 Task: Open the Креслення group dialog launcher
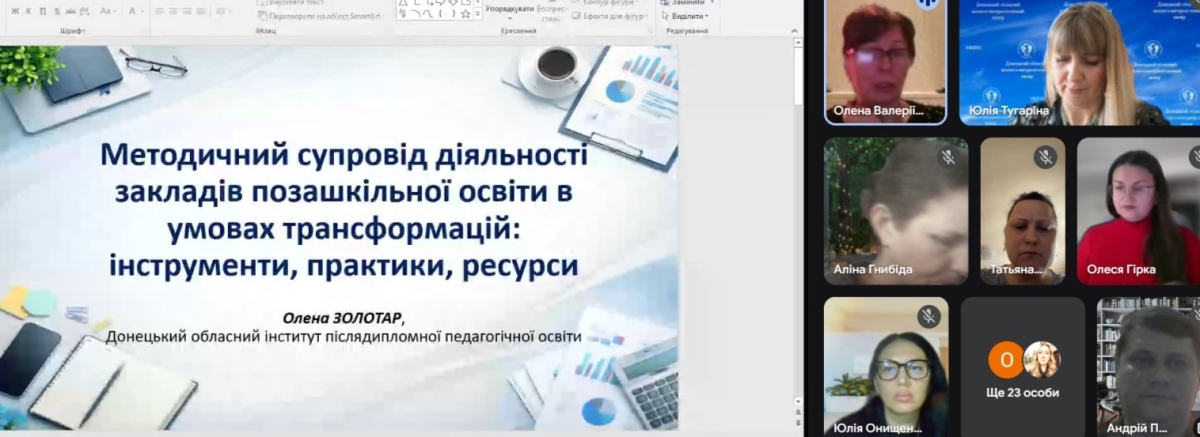[650, 31]
